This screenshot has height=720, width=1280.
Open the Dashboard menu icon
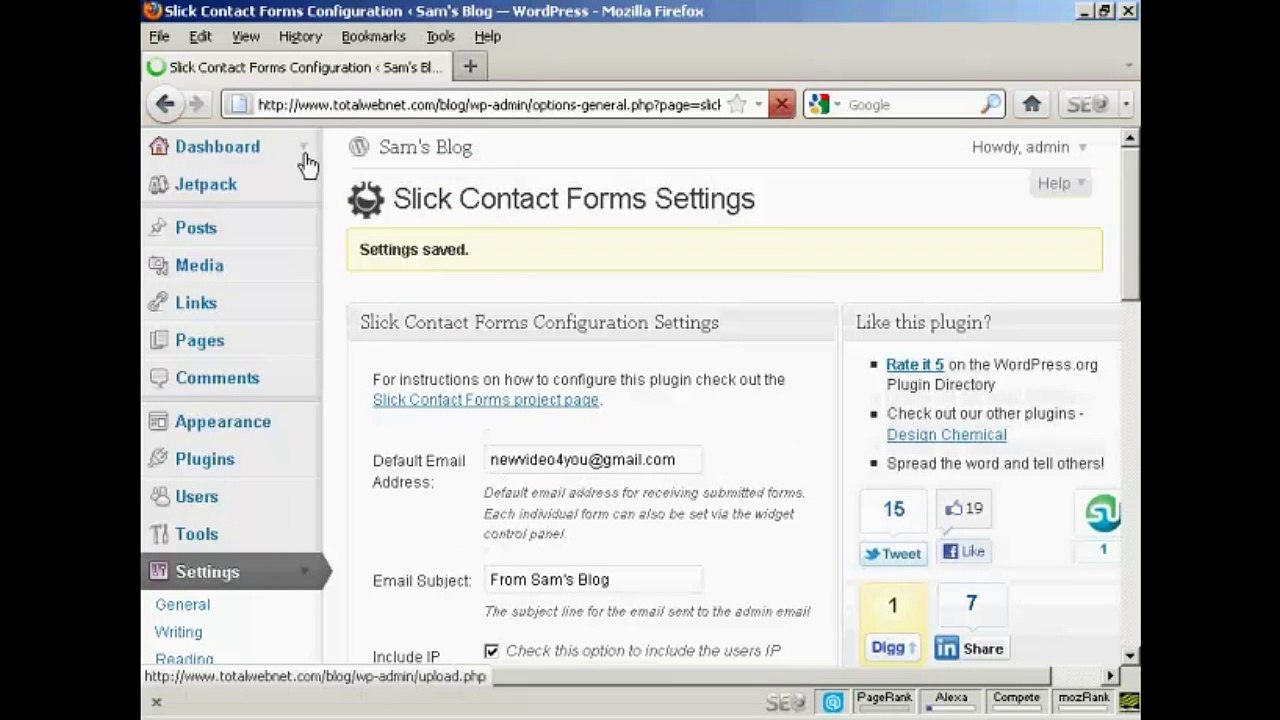(158, 147)
